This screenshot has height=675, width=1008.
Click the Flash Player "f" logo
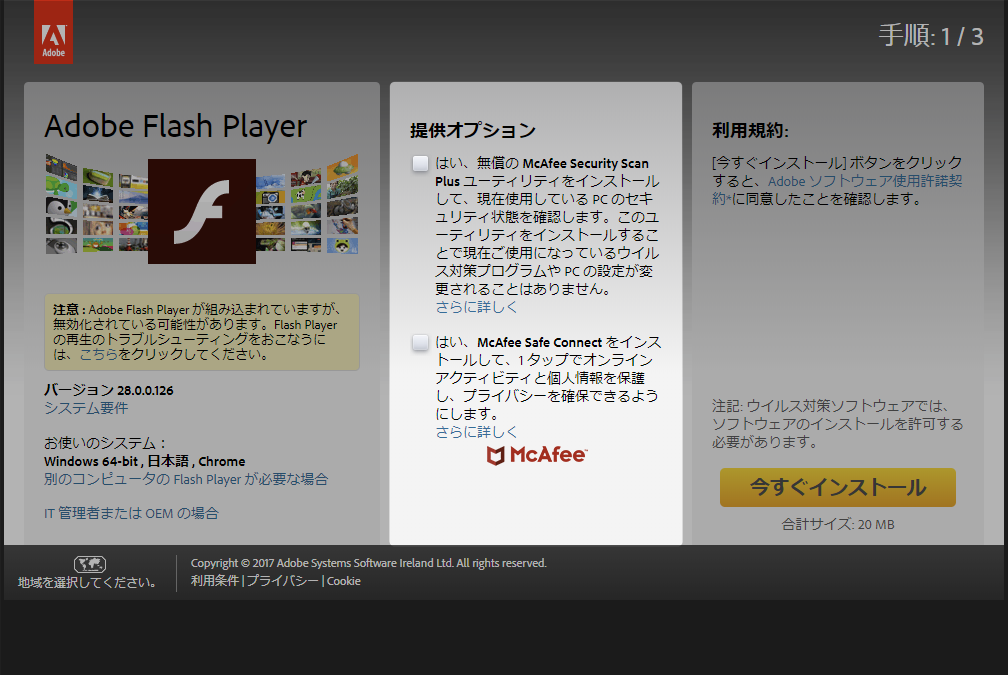click(x=202, y=211)
